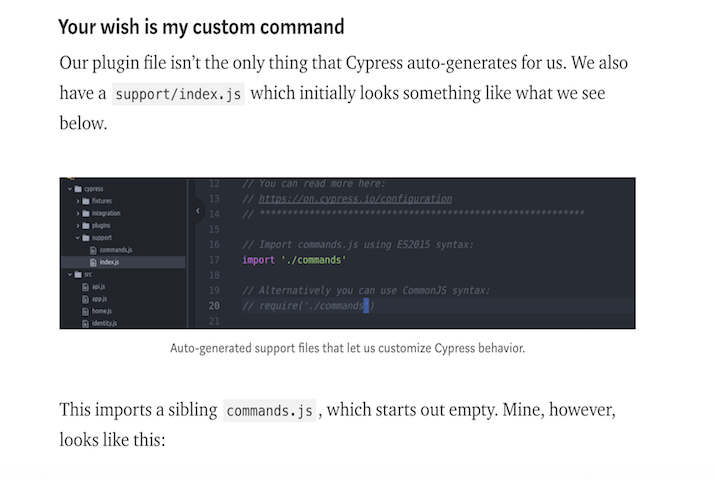Click the inline code support/index.js
Viewport: 715px width, 480px height.
[177, 96]
